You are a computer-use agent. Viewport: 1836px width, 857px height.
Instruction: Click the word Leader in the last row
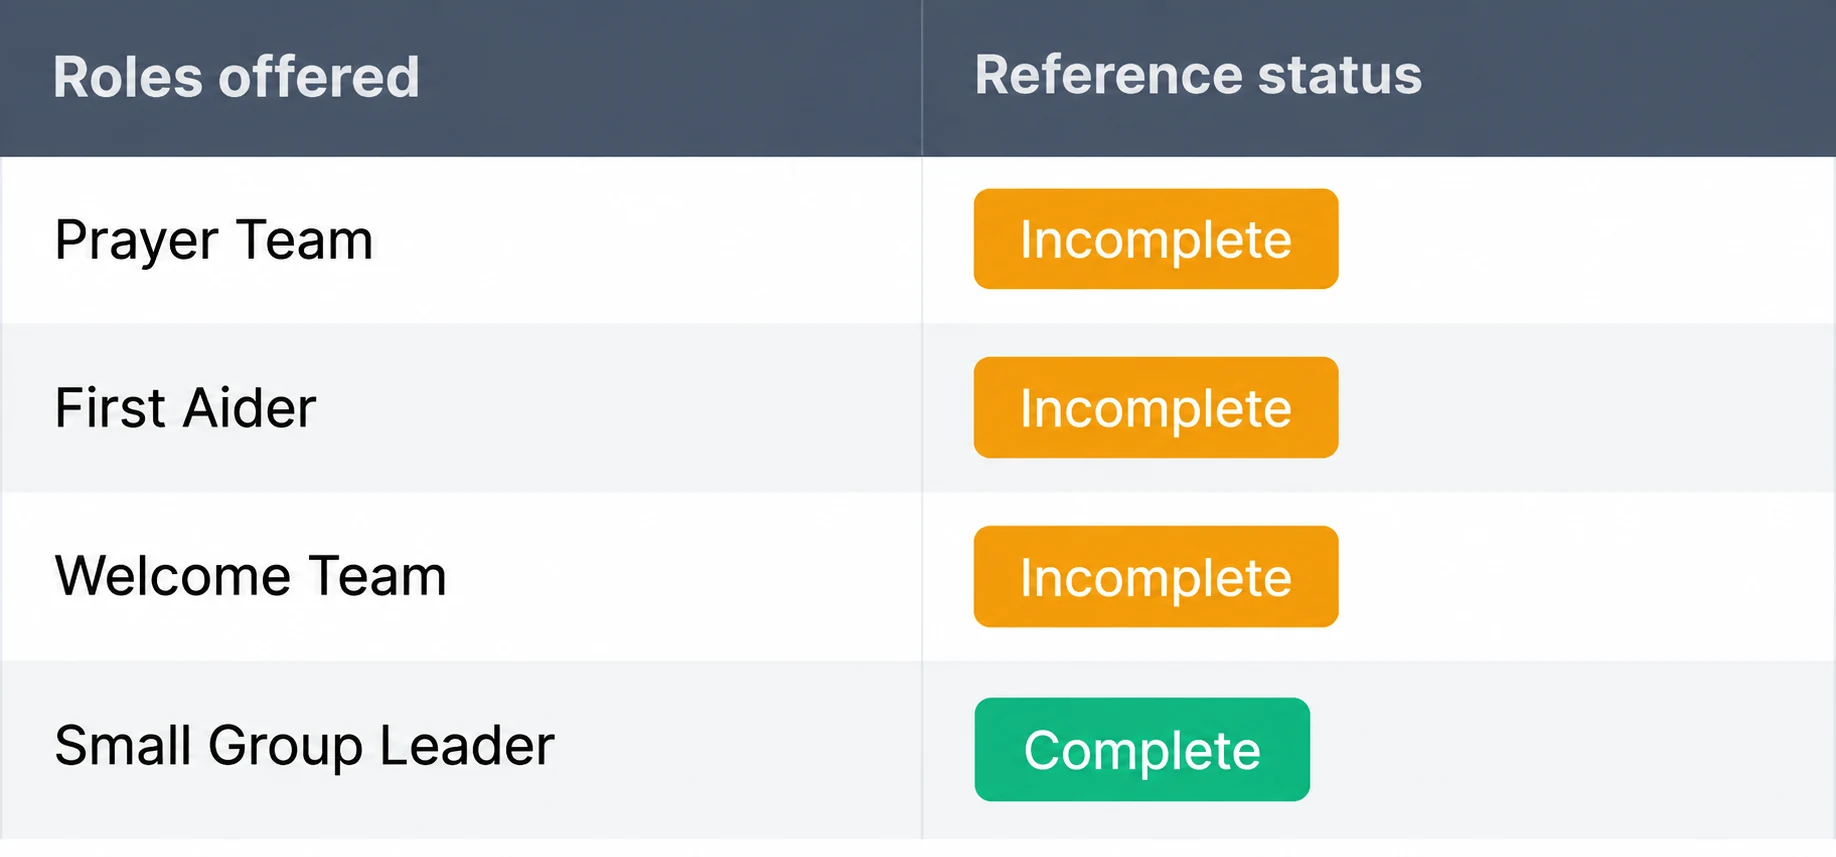(x=466, y=746)
